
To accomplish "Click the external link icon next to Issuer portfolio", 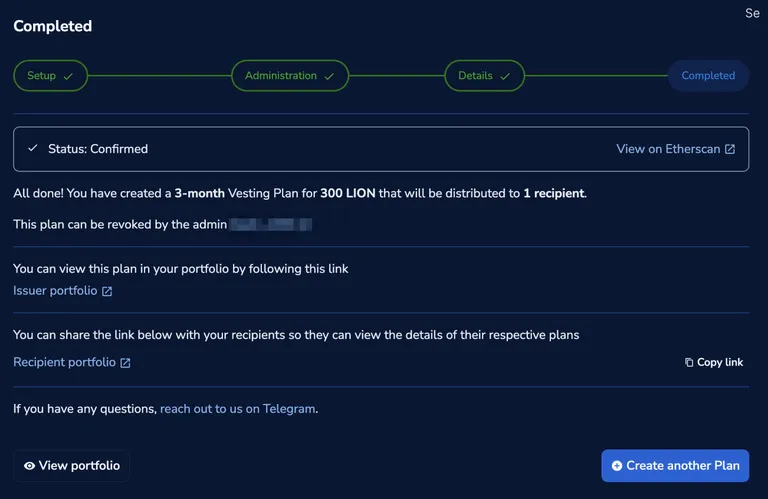I will coord(107,291).
